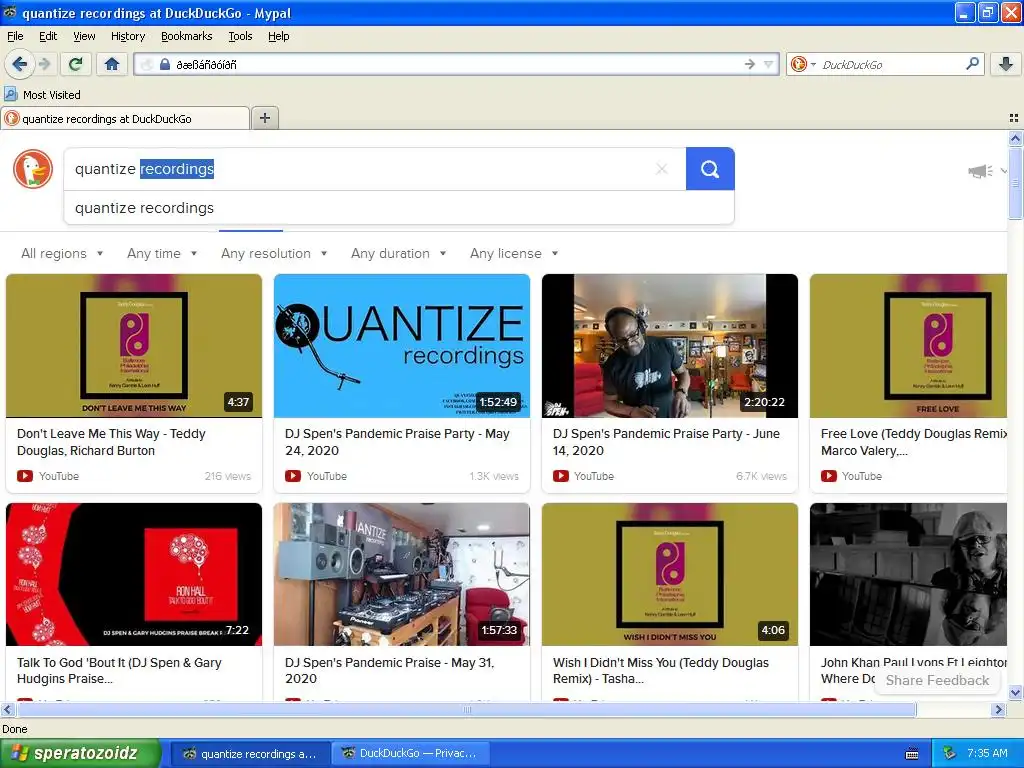Click the system tray icon beside the clock
Screen dimensions: 1024x768
950,753
